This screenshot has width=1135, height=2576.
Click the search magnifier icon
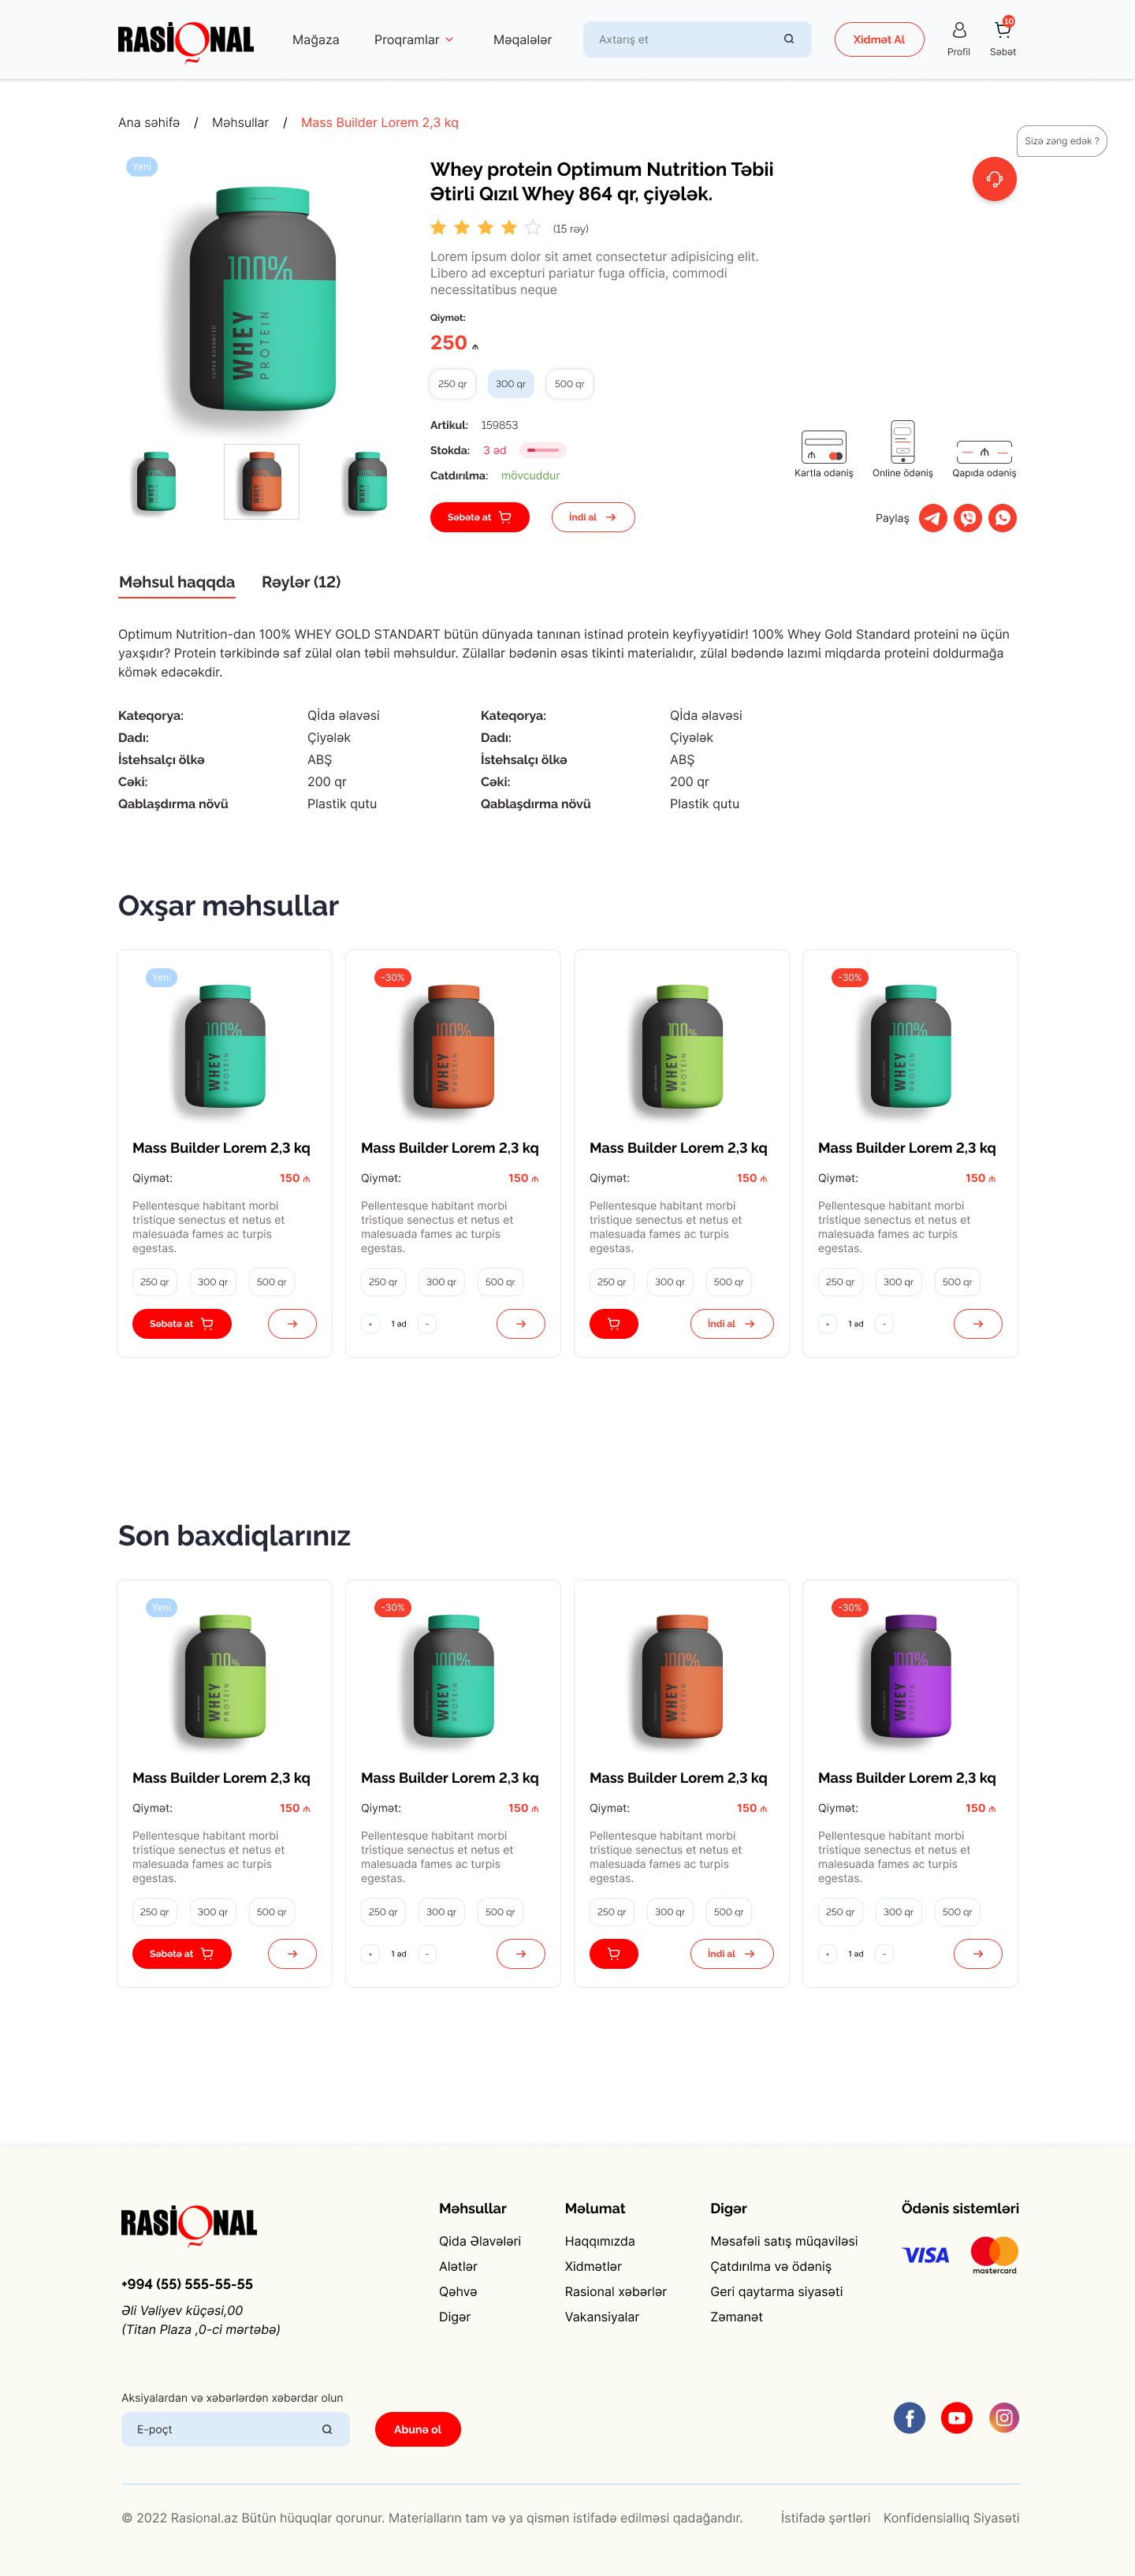click(x=789, y=39)
